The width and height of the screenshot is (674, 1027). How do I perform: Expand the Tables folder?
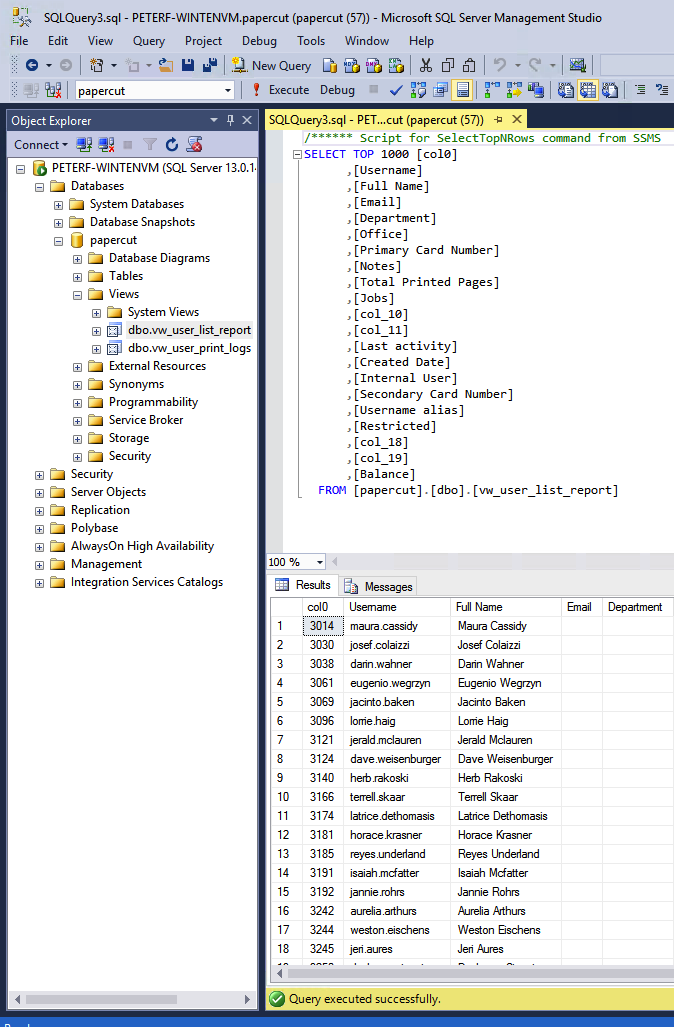[77, 277]
